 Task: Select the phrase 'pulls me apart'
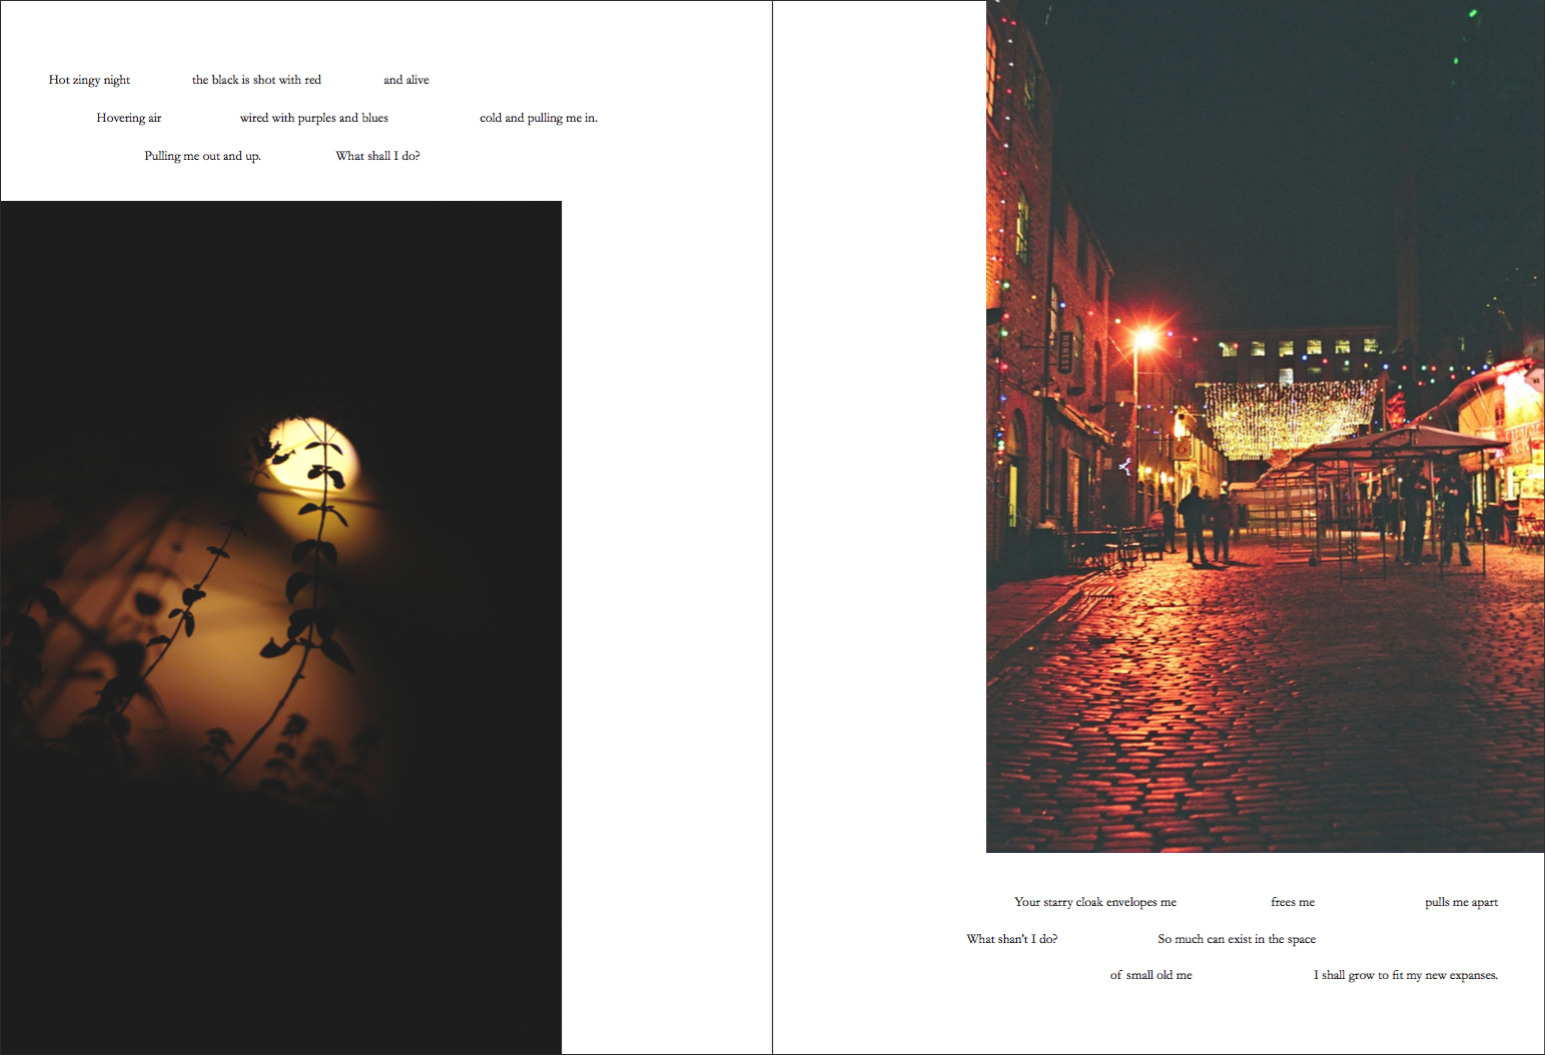[x=1461, y=902]
